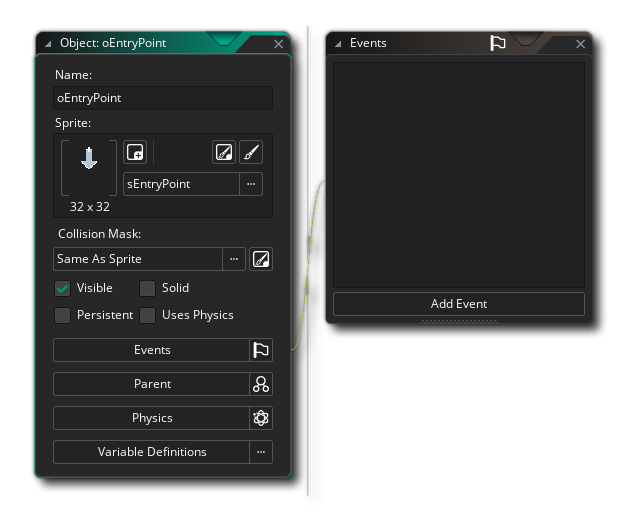624x516 pixels.
Task: Click the Events window bottom resize grip
Action: (459, 321)
